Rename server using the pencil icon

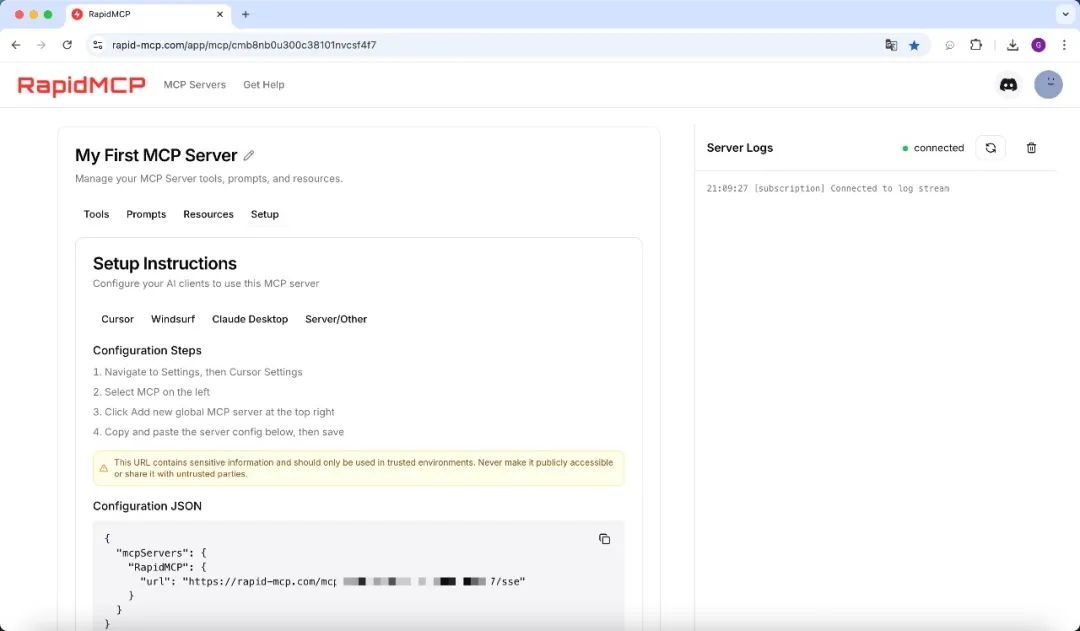[x=248, y=155]
